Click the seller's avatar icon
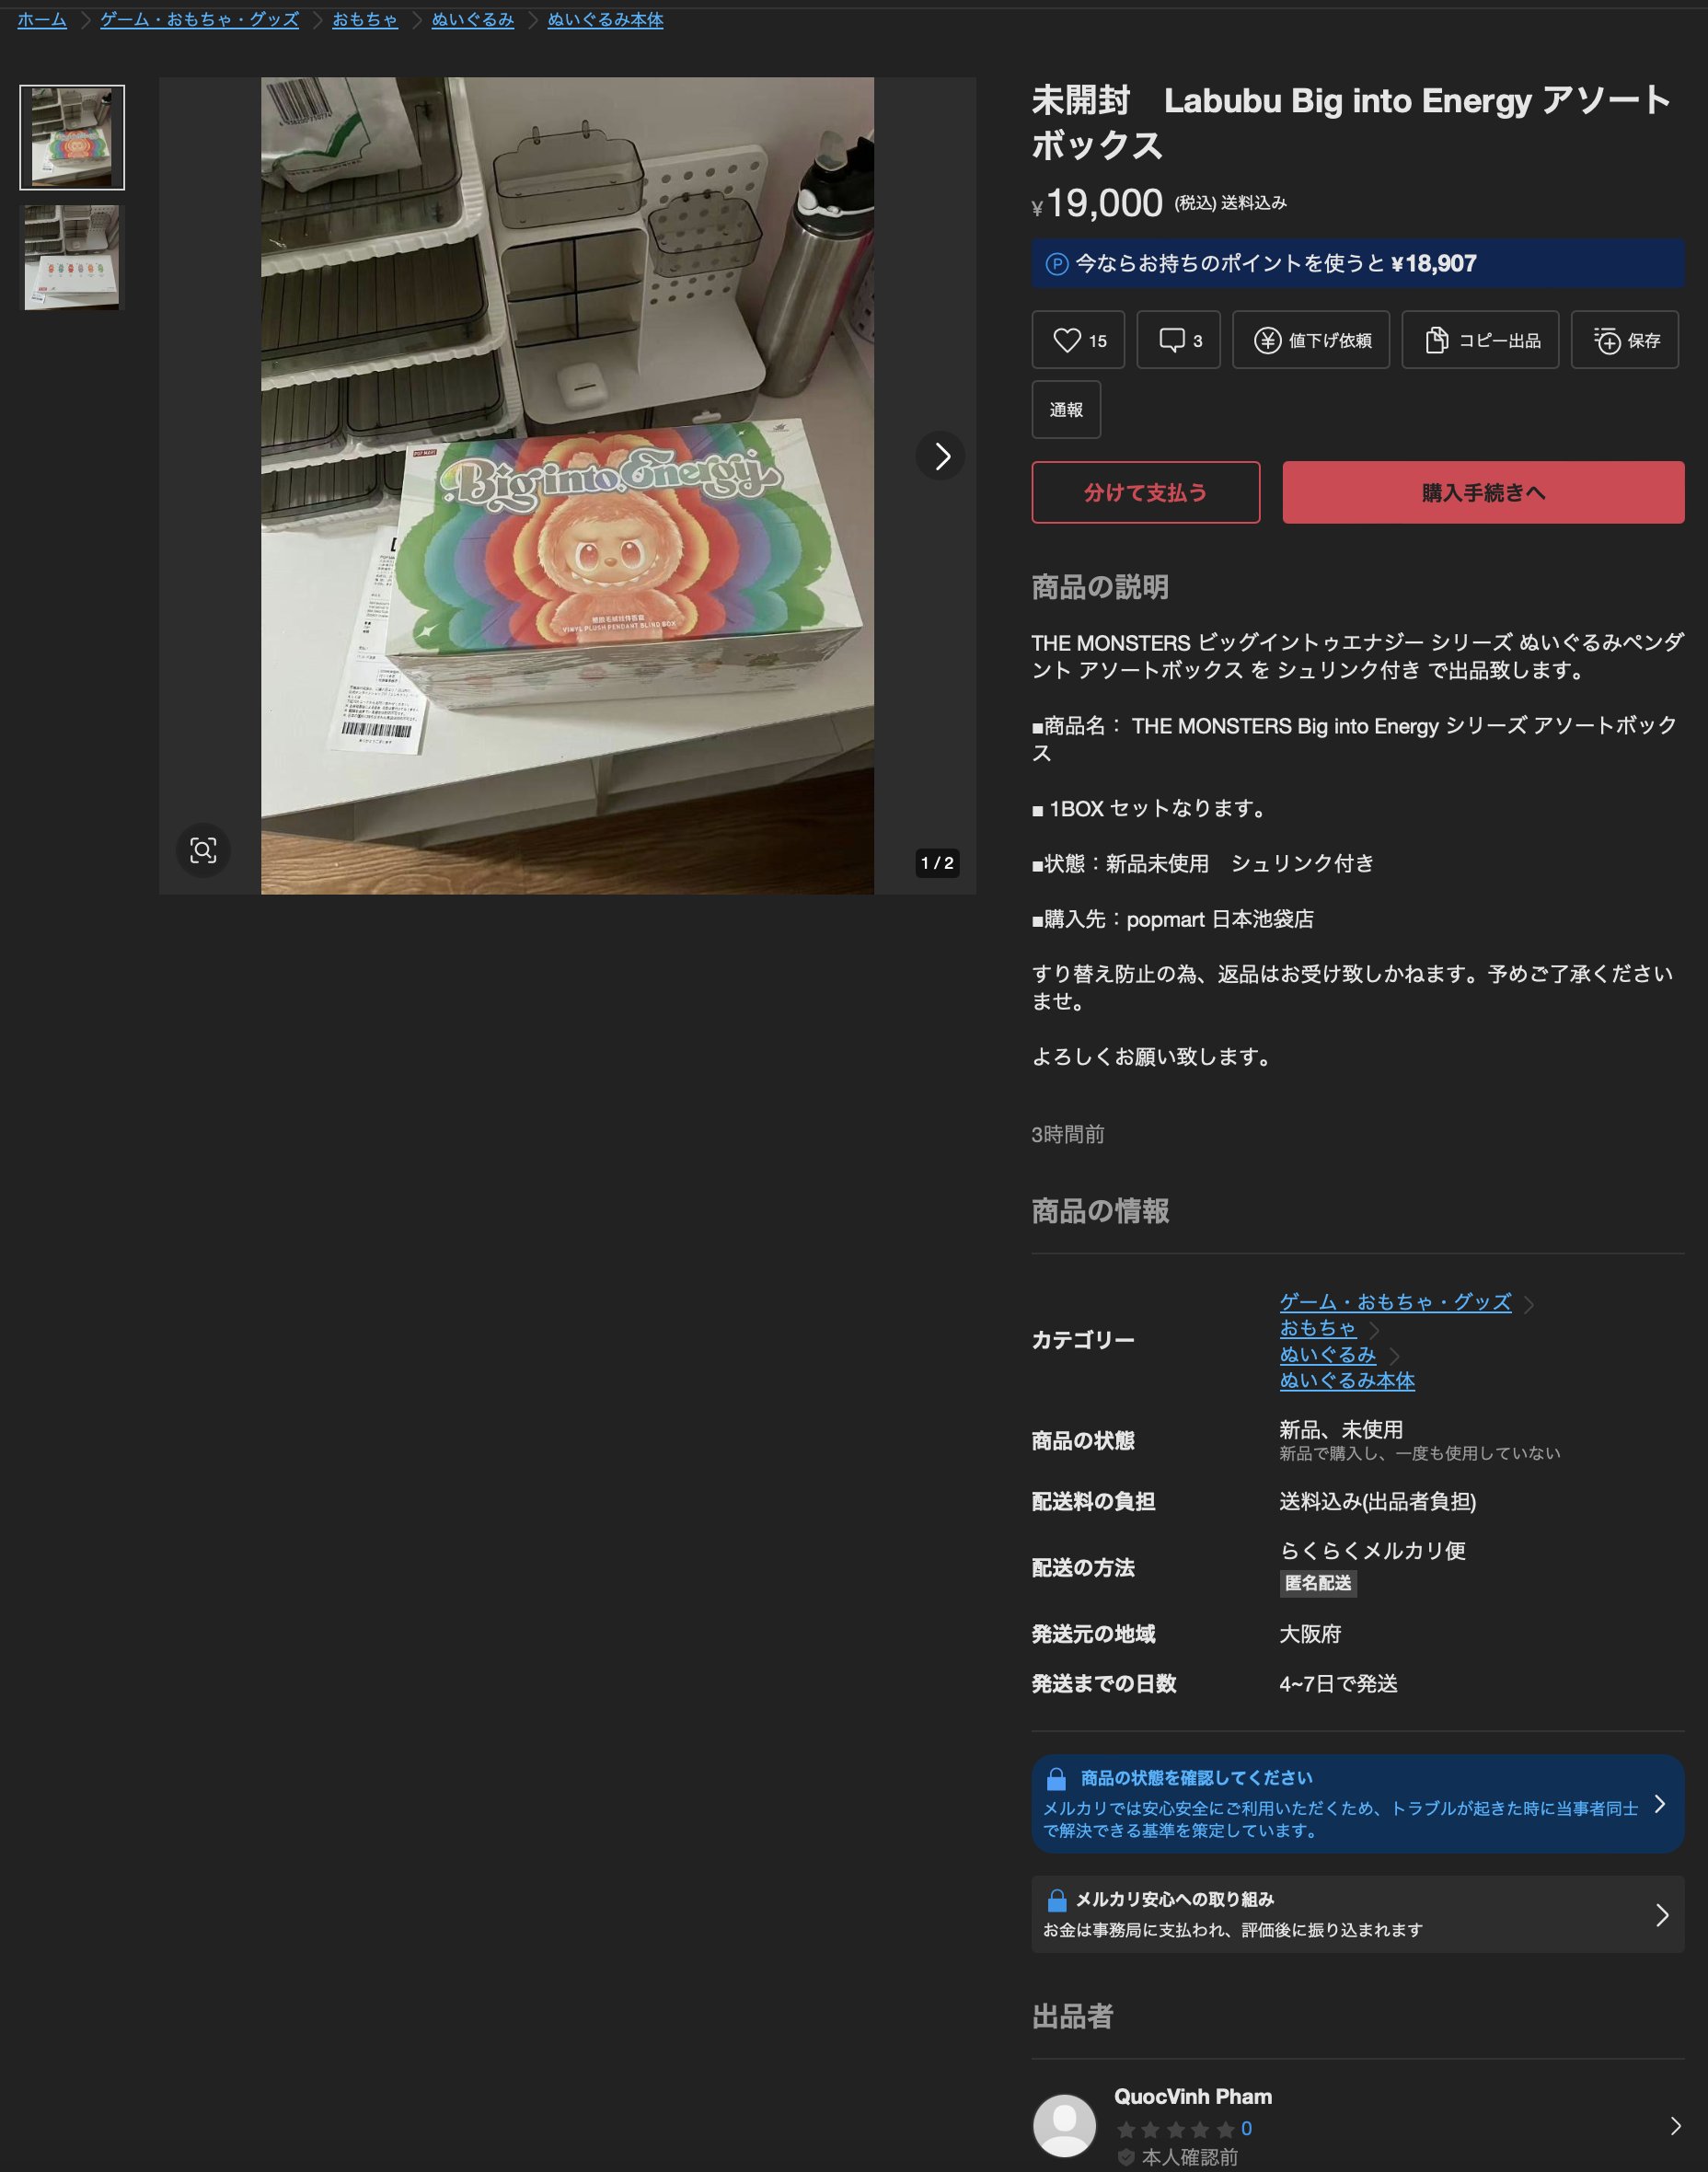This screenshot has width=1708, height=2172. pos(1064,2125)
